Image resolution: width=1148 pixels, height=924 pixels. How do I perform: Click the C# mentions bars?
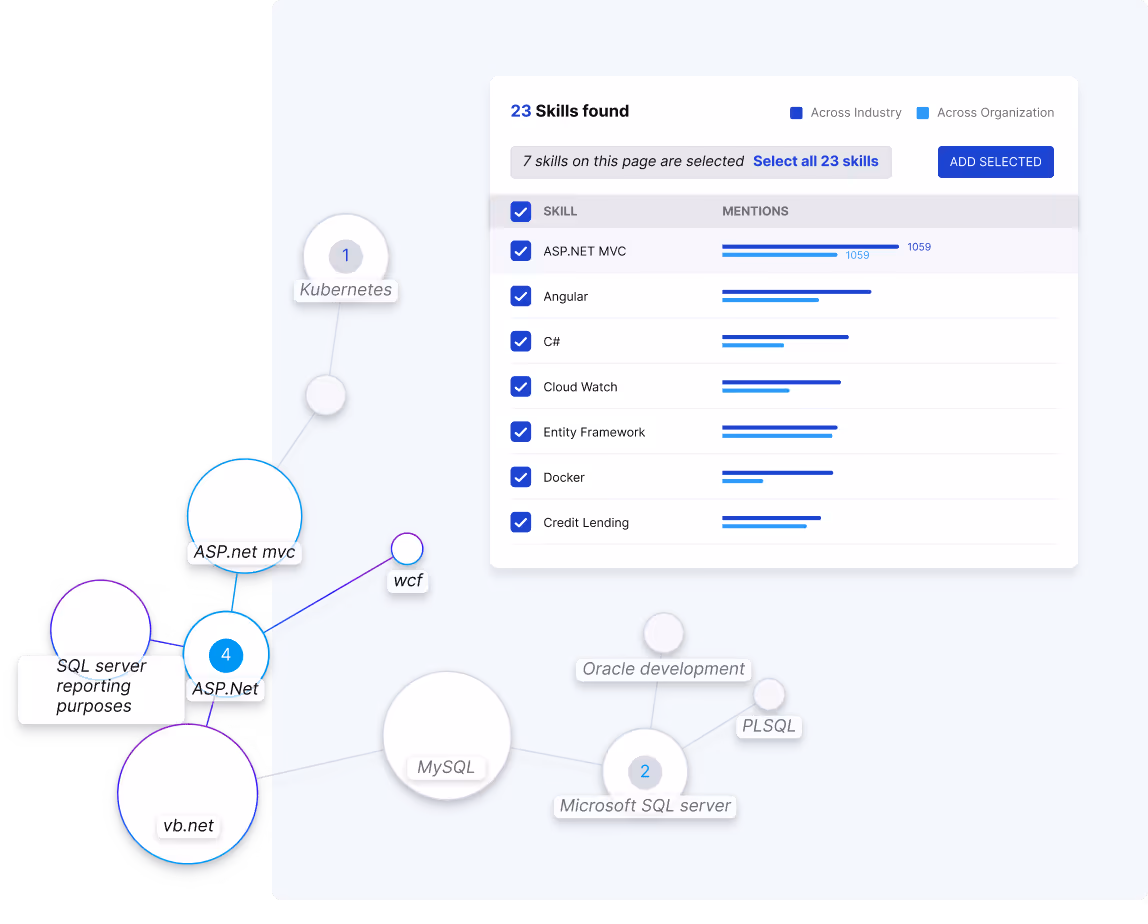point(786,341)
